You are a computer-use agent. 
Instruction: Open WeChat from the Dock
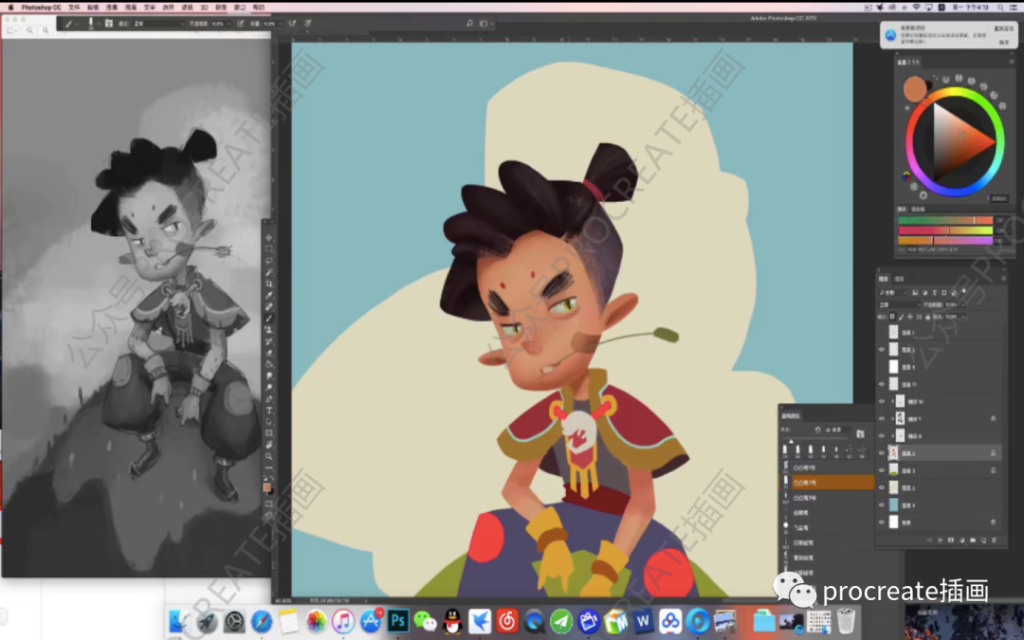pos(425,621)
